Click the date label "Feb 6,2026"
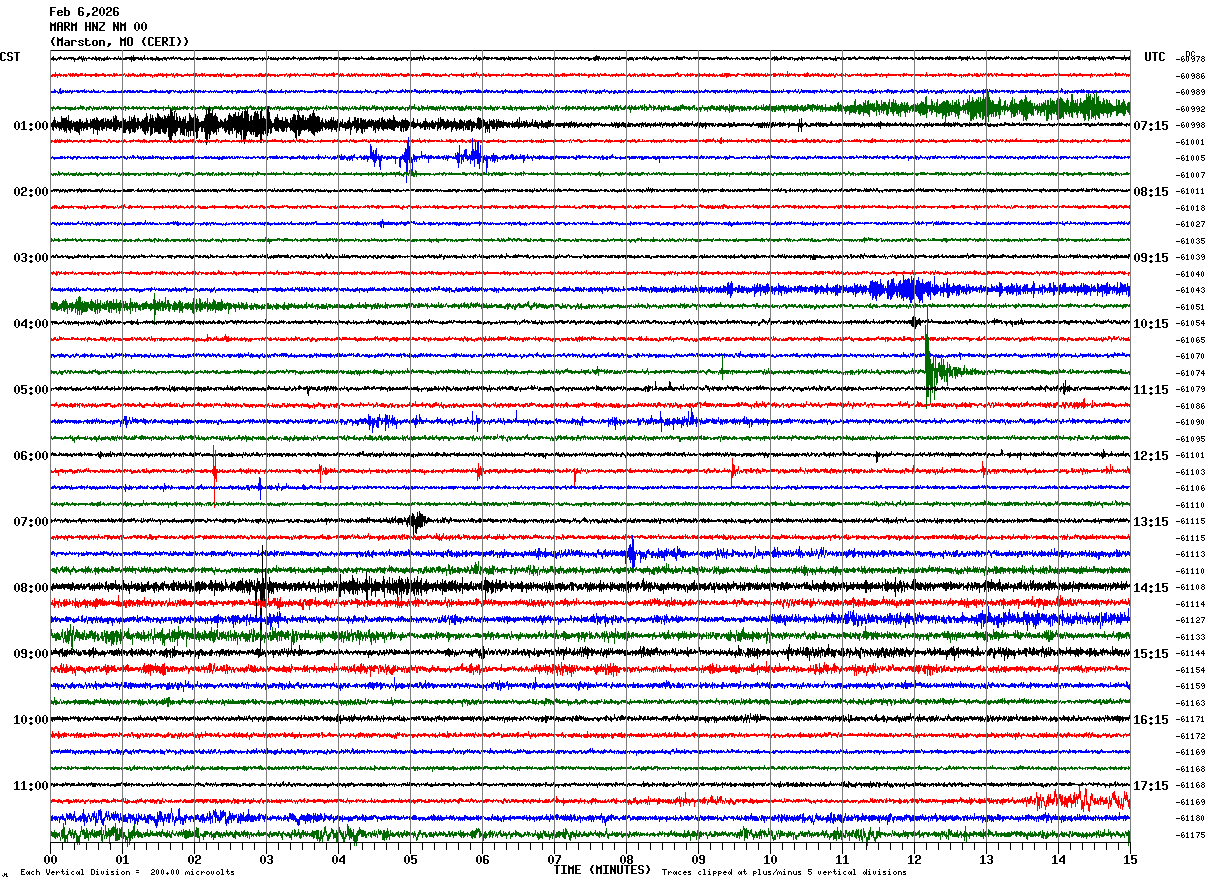This screenshot has width=1210, height=886. [x=84, y=12]
